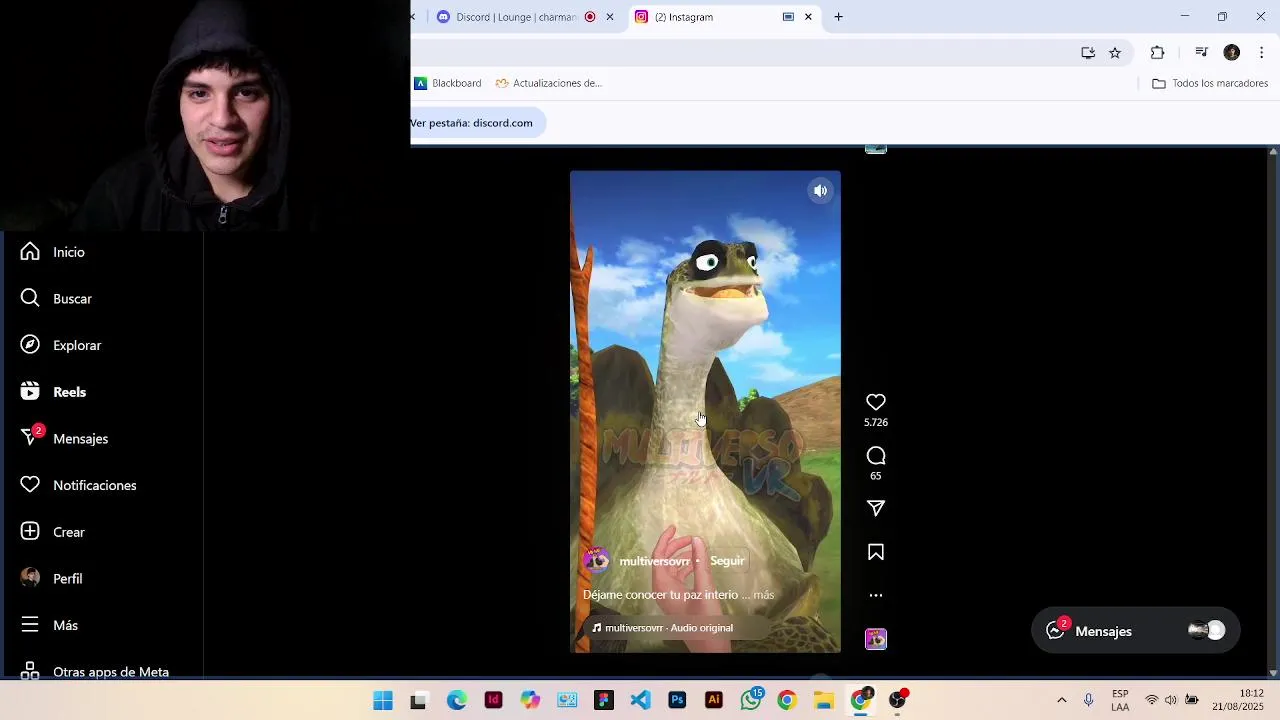Expand caption with más link
Image resolution: width=1280 pixels, height=720 pixels.
(x=763, y=595)
